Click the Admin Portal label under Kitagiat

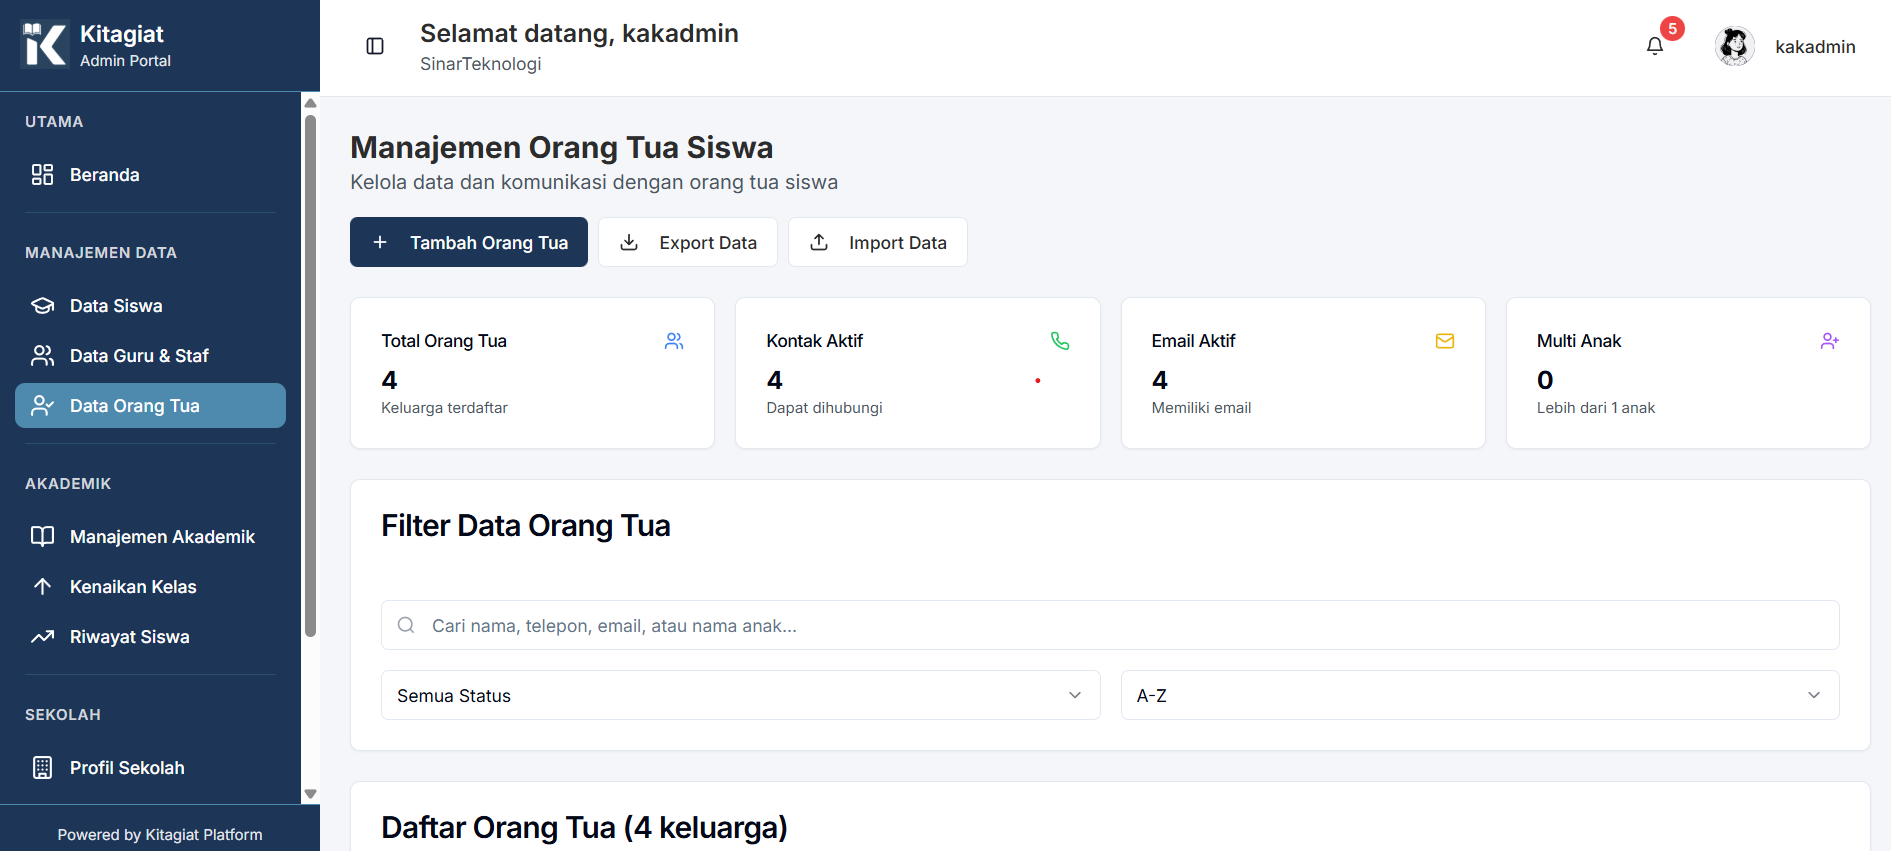pyautogui.click(x=125, y=61)
